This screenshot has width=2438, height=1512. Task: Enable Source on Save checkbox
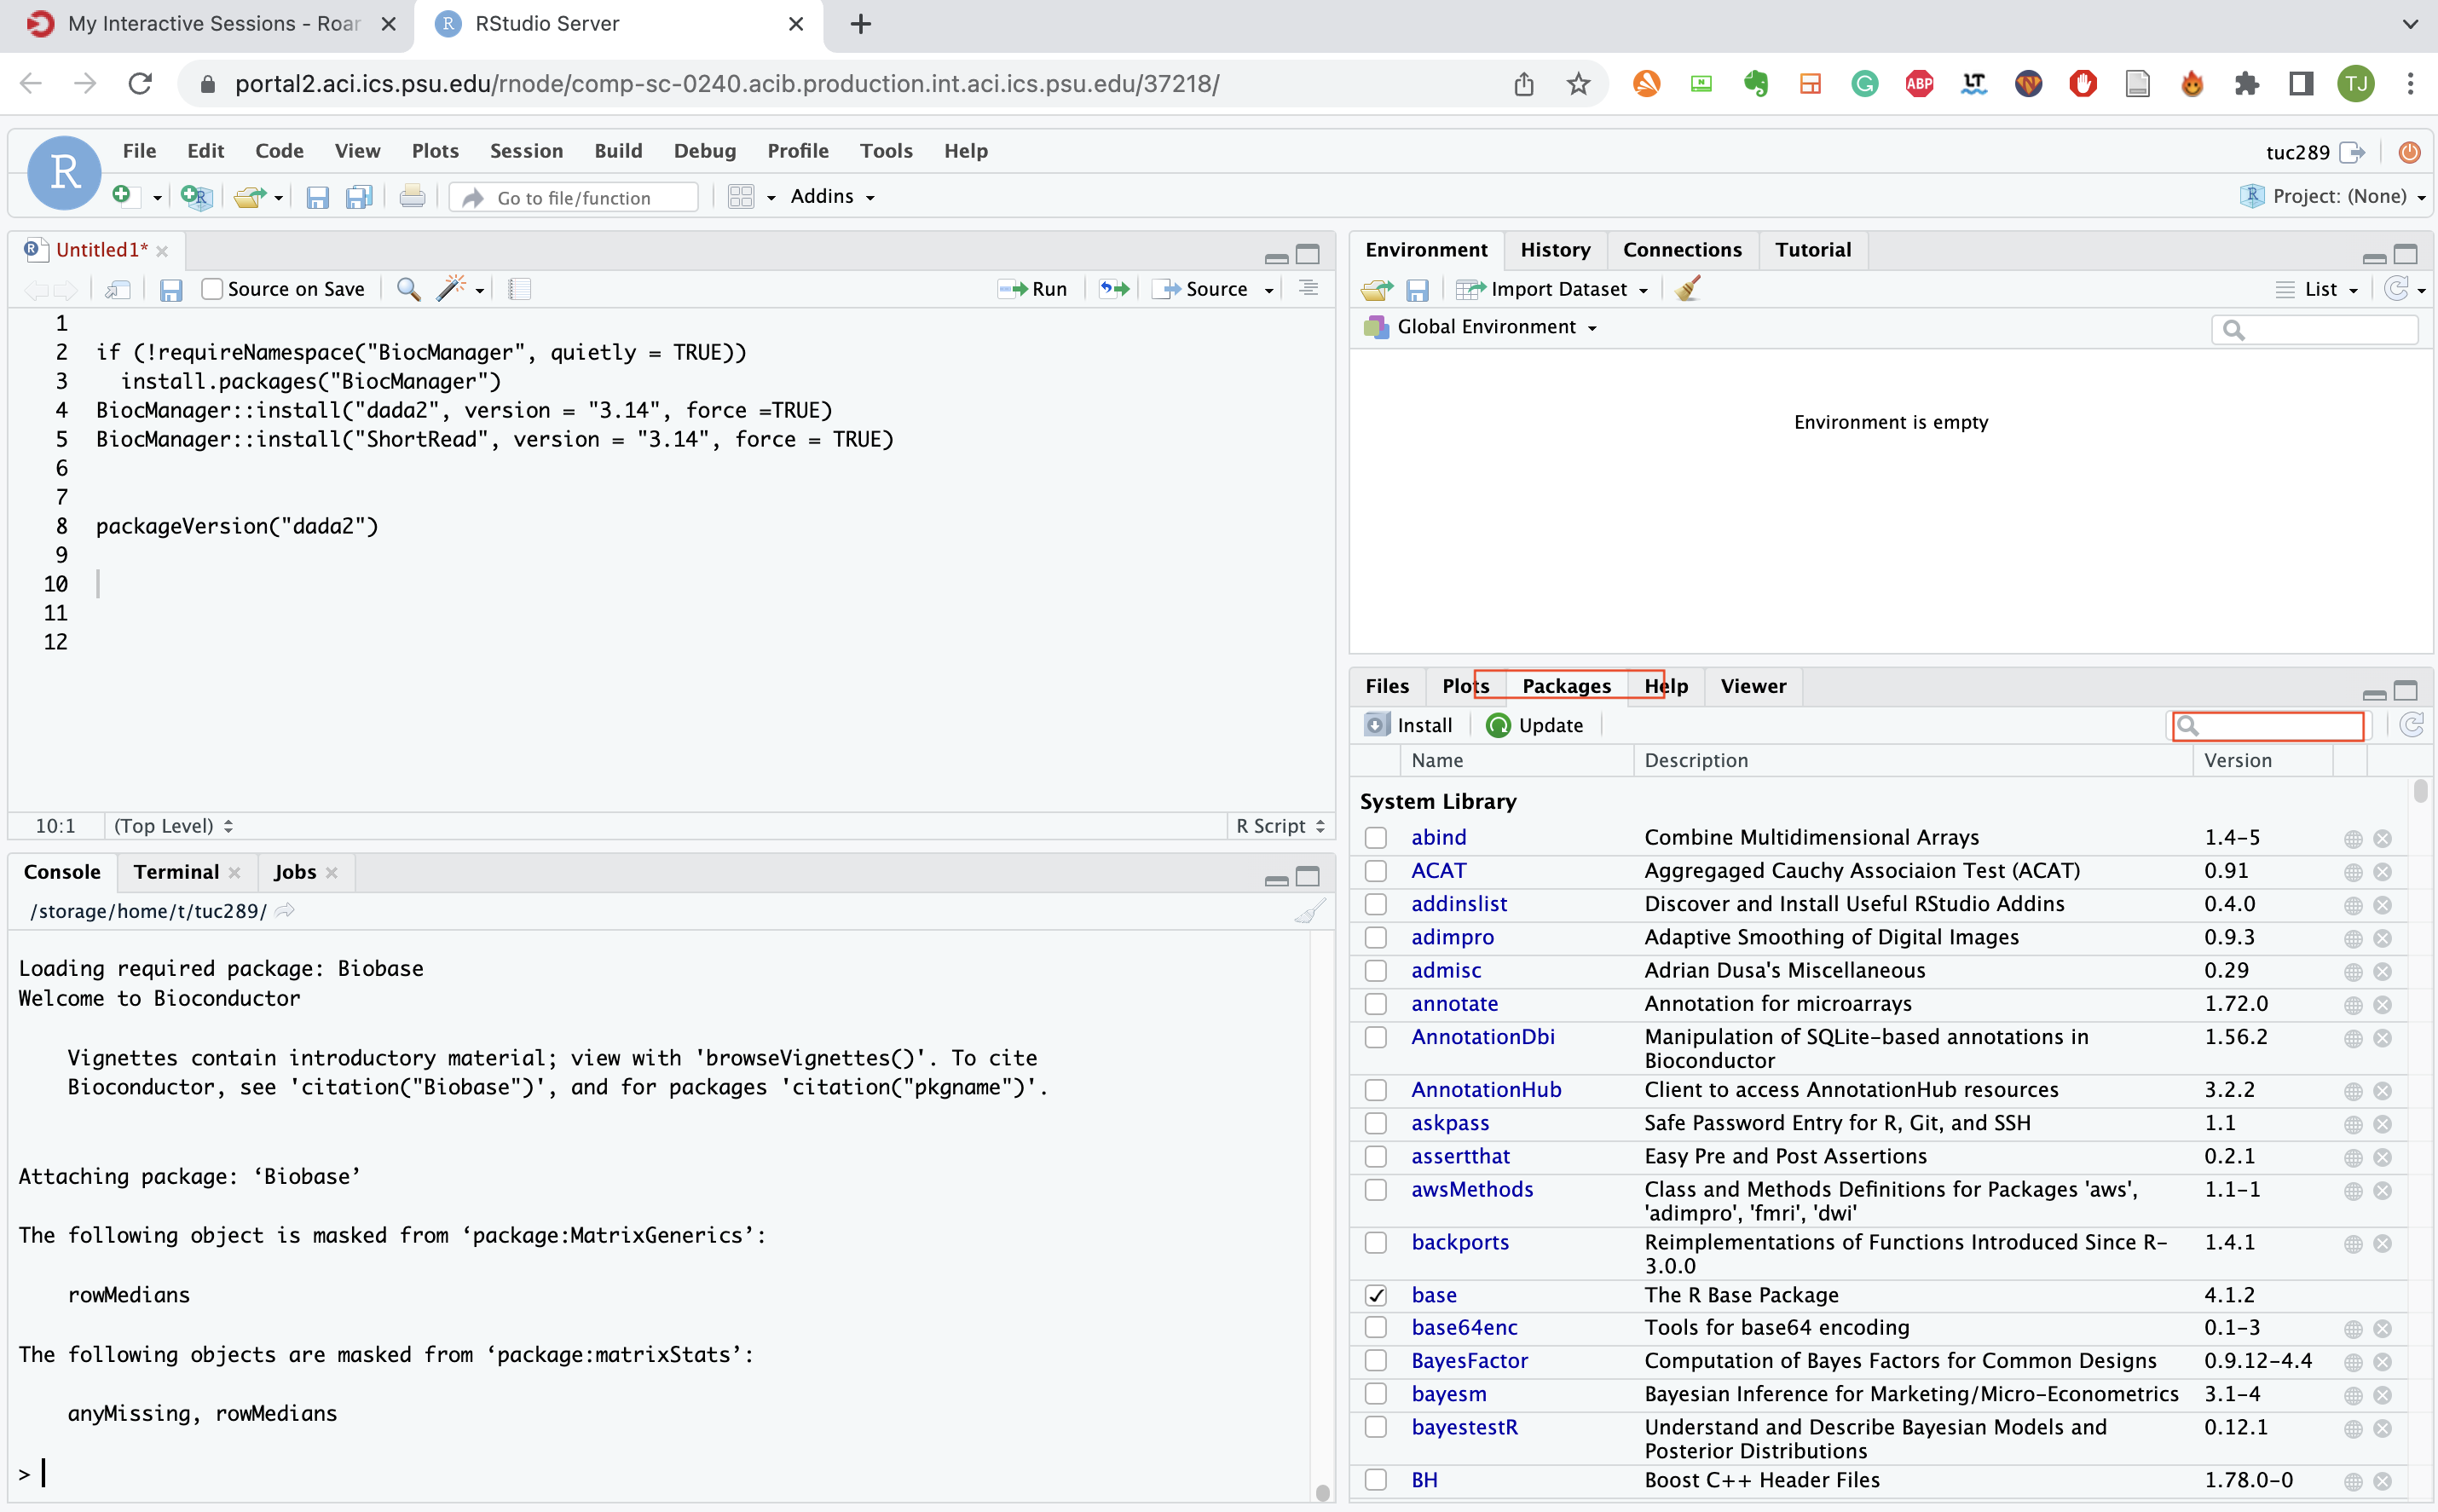[212, 289]
